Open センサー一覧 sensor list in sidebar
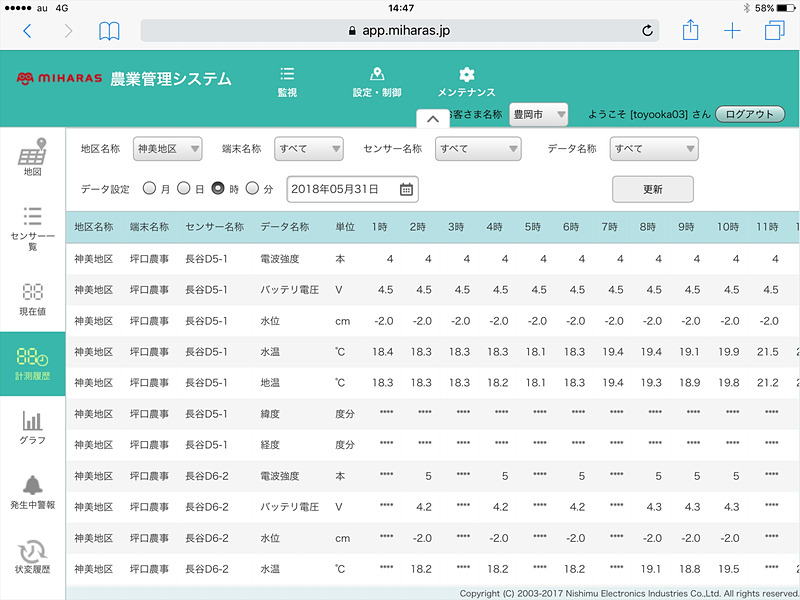 point(33,229)
